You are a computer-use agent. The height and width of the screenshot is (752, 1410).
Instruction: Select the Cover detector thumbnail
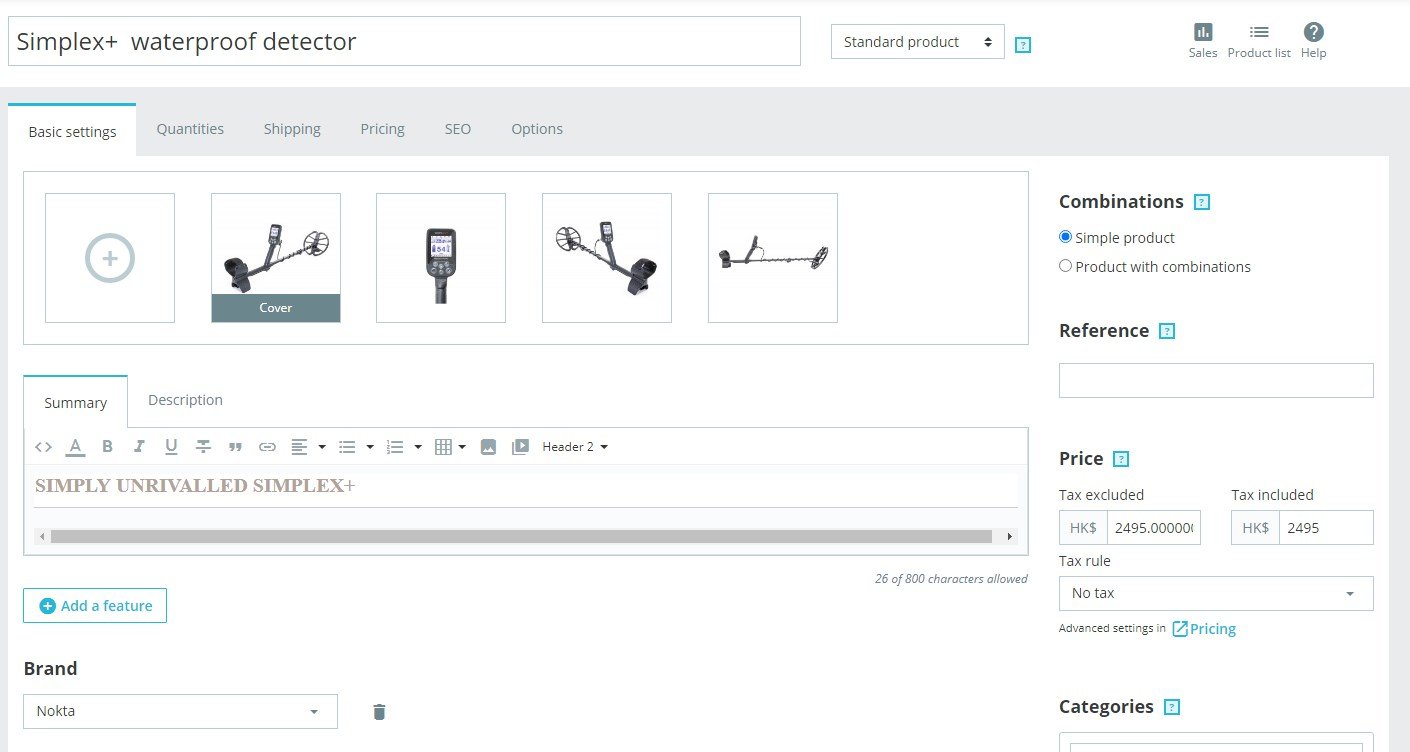(x=276, y=258)
